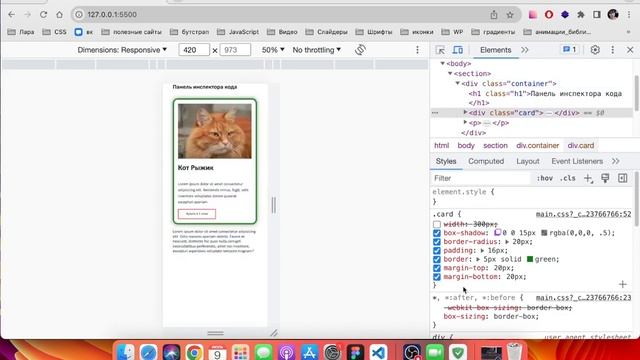Toggle the computed styles sidebar
The width and height of the screenshot is (640, 360).
[622, 178]
